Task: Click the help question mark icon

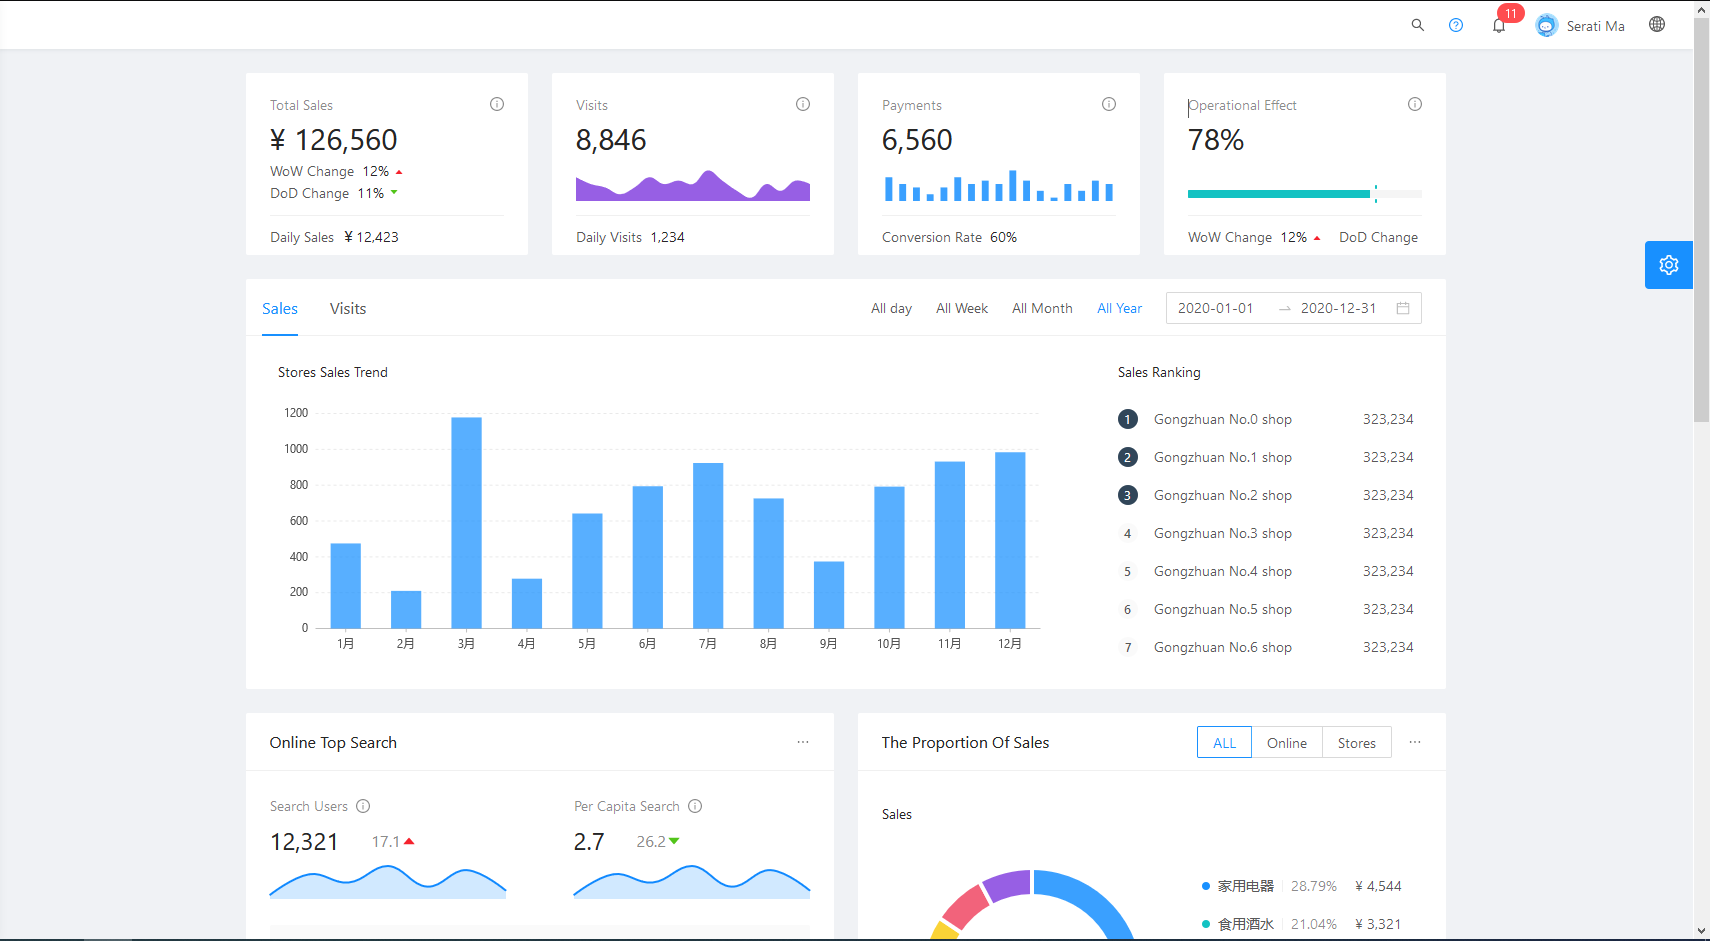Action: (x=1456, y=25)
